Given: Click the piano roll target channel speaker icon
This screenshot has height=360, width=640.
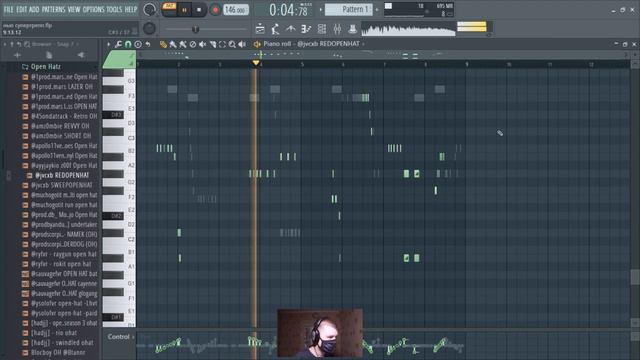Looking at the screenshot, I should [x=257, y=44].
